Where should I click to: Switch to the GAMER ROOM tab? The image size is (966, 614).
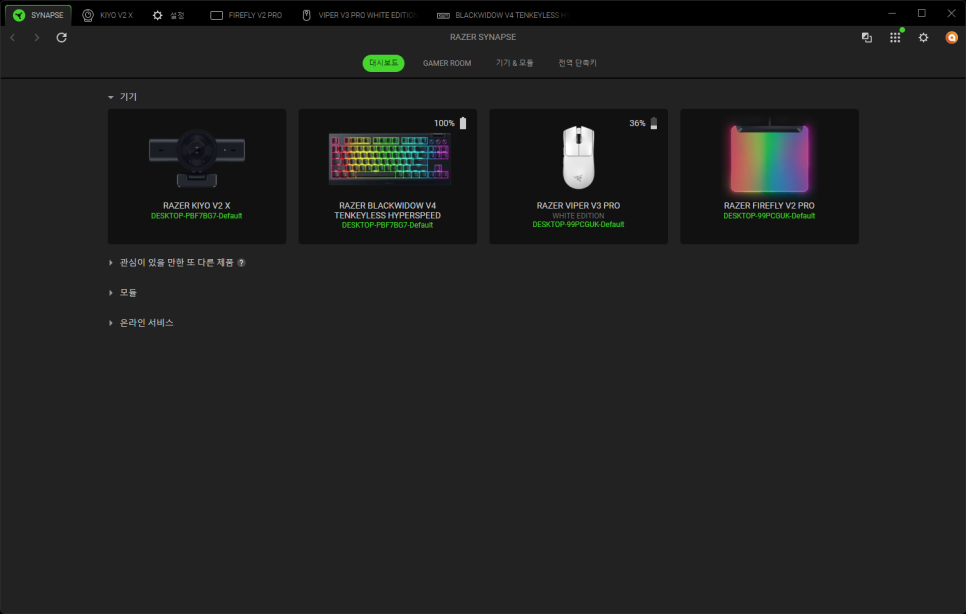(x=446, y=63)
